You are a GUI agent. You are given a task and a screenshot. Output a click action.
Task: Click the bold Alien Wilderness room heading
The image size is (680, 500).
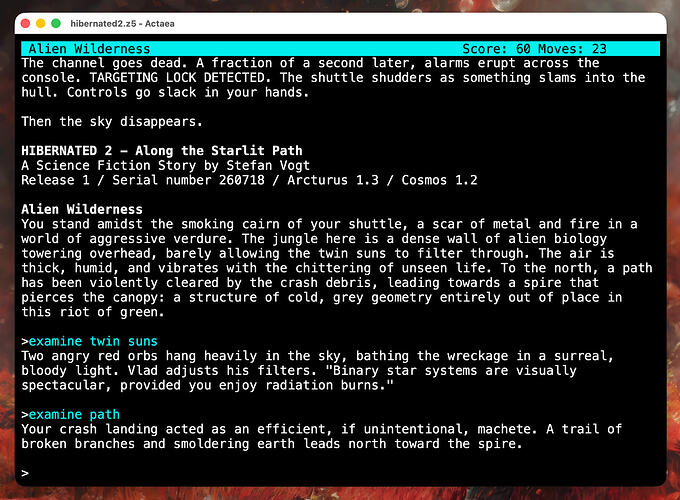point(82,209)
